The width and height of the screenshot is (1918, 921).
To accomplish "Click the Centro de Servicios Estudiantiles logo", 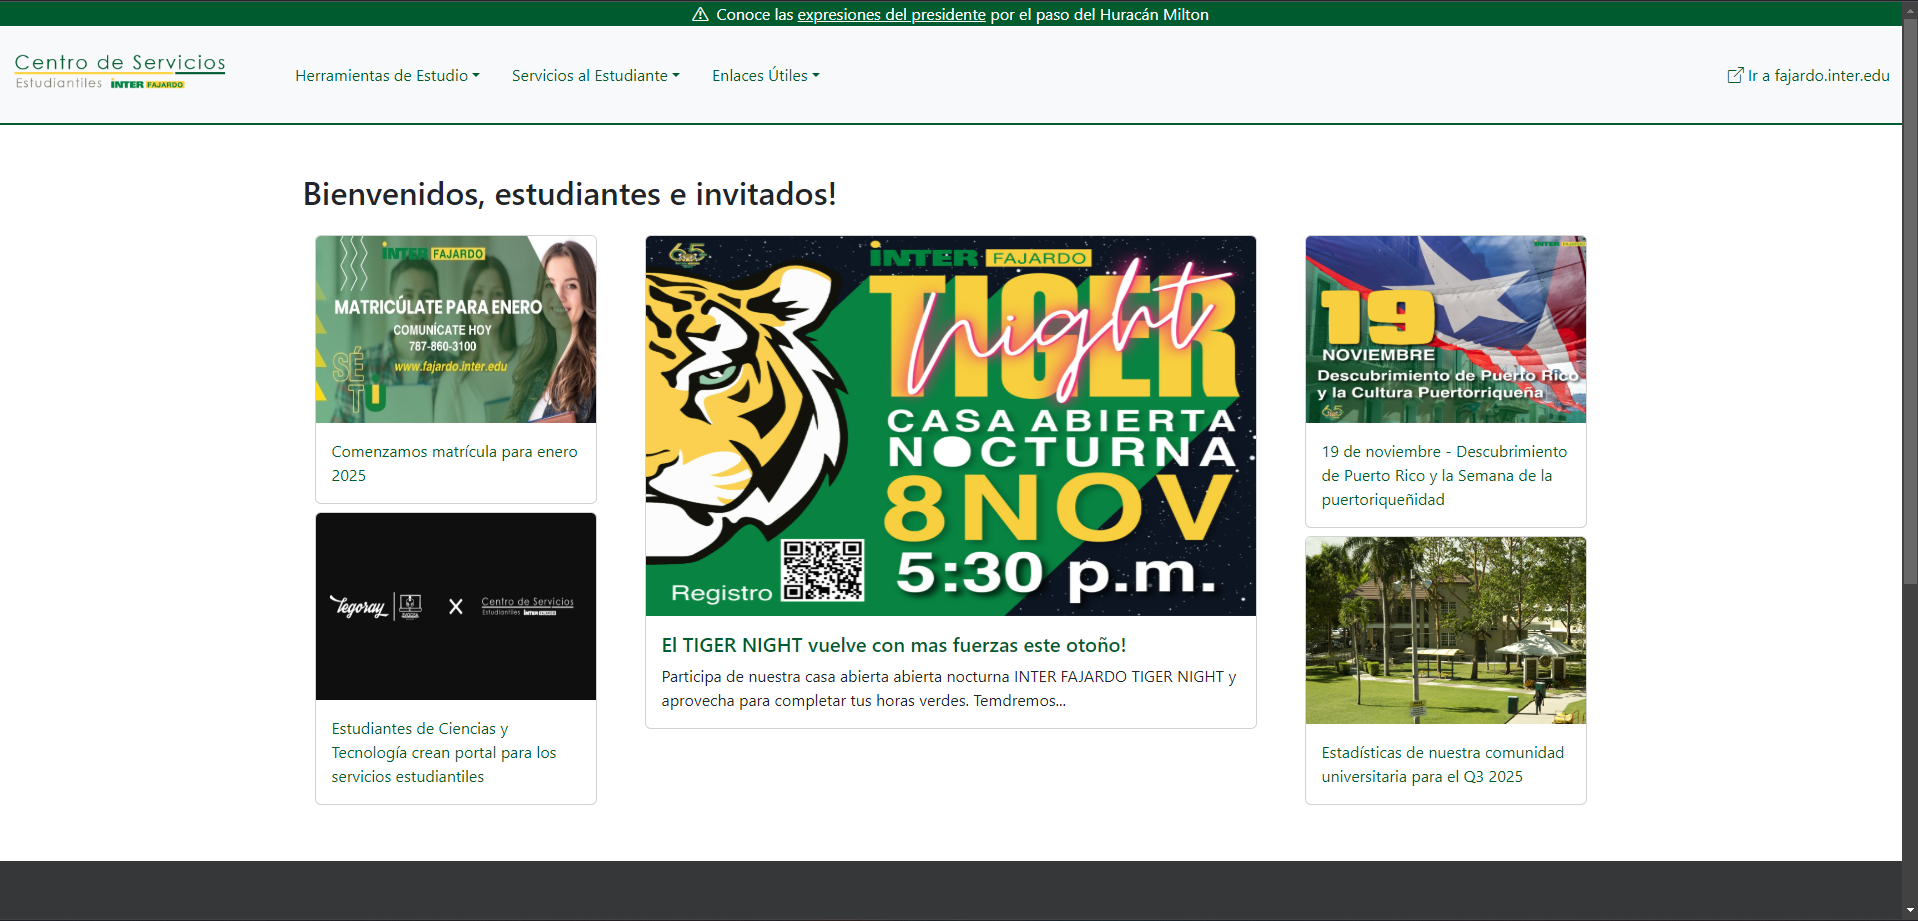I will (120, 71).
